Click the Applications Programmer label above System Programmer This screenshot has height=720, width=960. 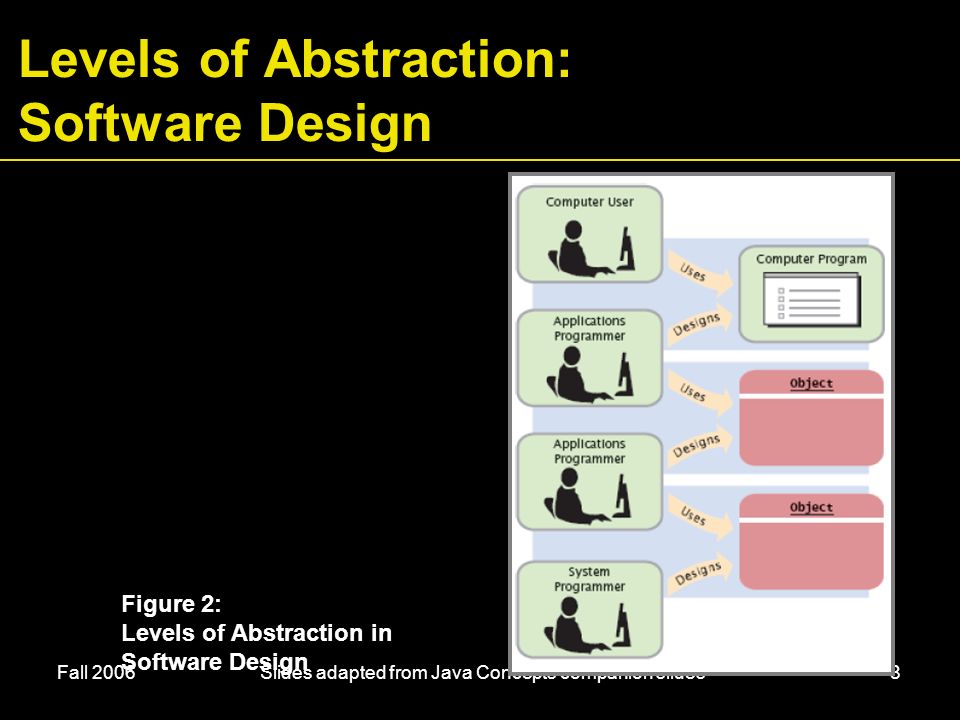[x=589, y=451]
